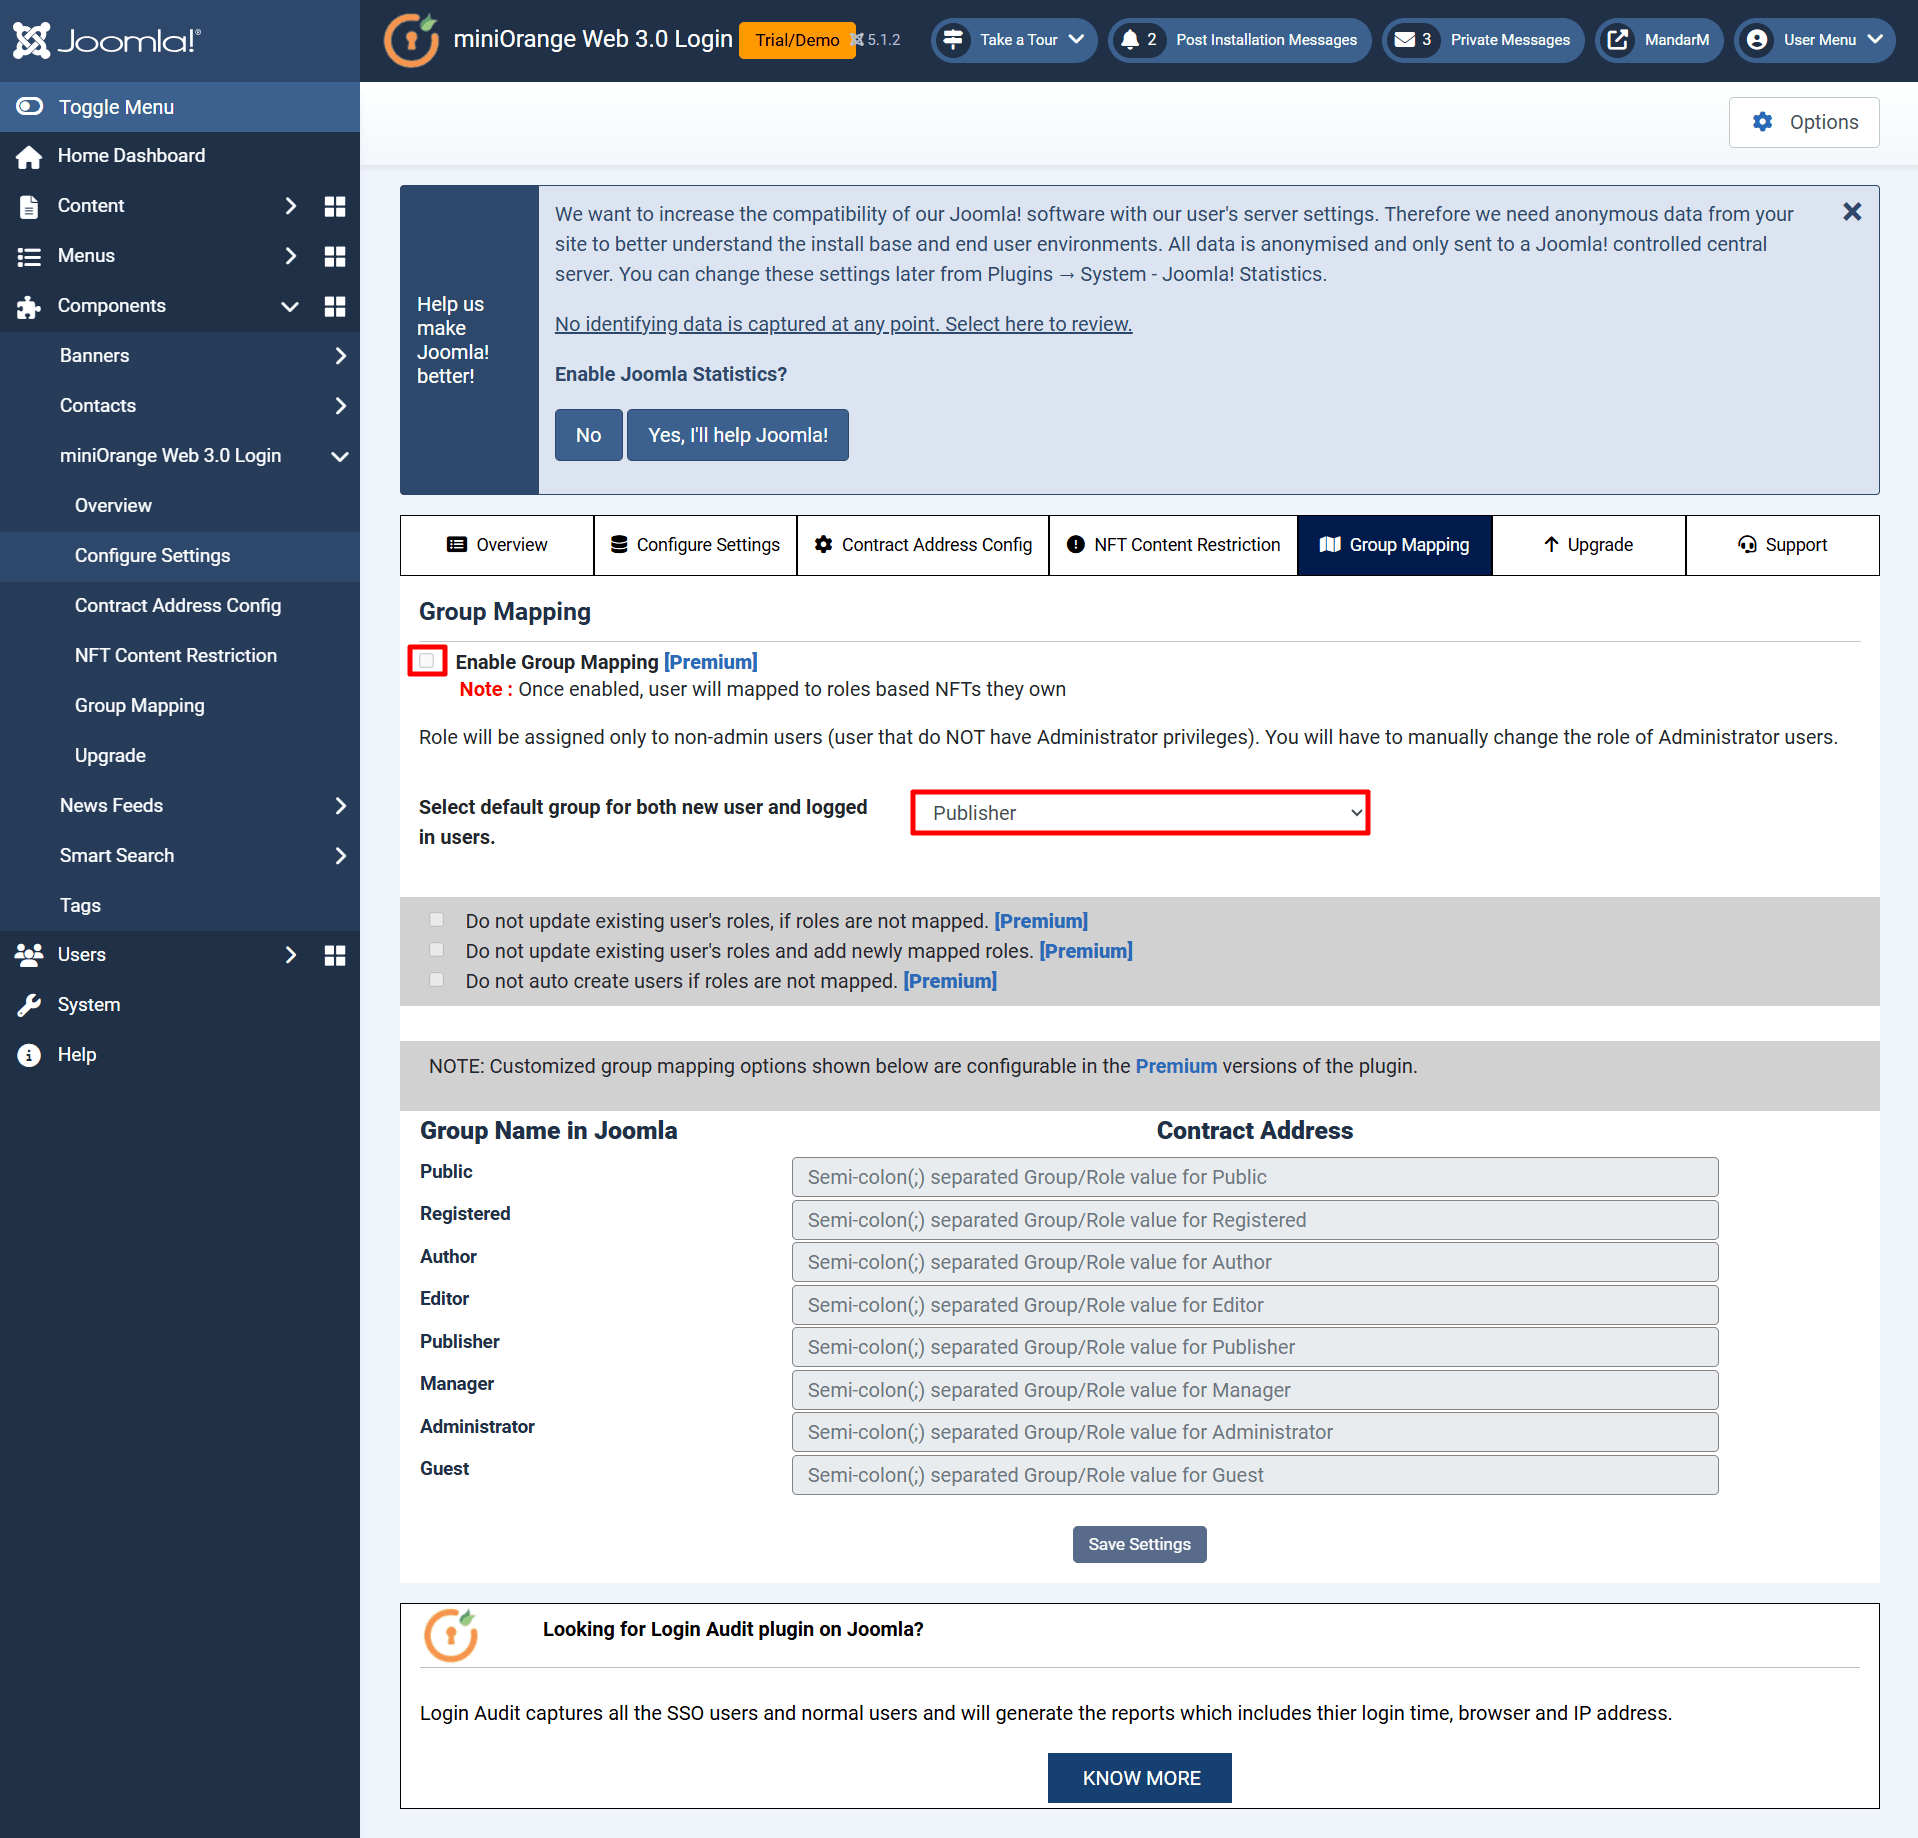This screenshot has height=1838, width=1918.
Task: Click the Toggle Menu switch icon
Action: click(x=30, y=106)
